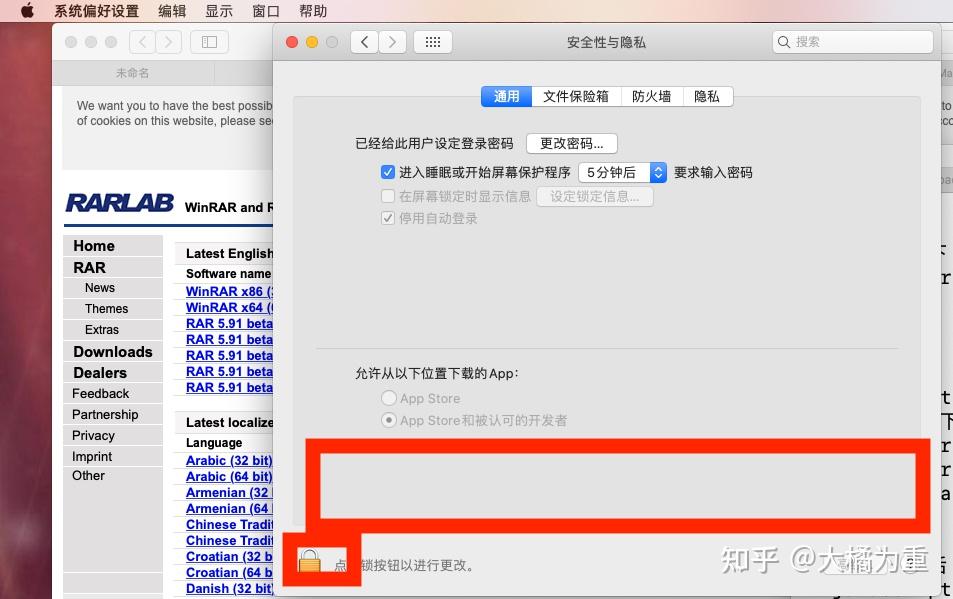
Task: Enable 在屏幕锁定时显示信息 checkbox
Action: click(388, 195)
